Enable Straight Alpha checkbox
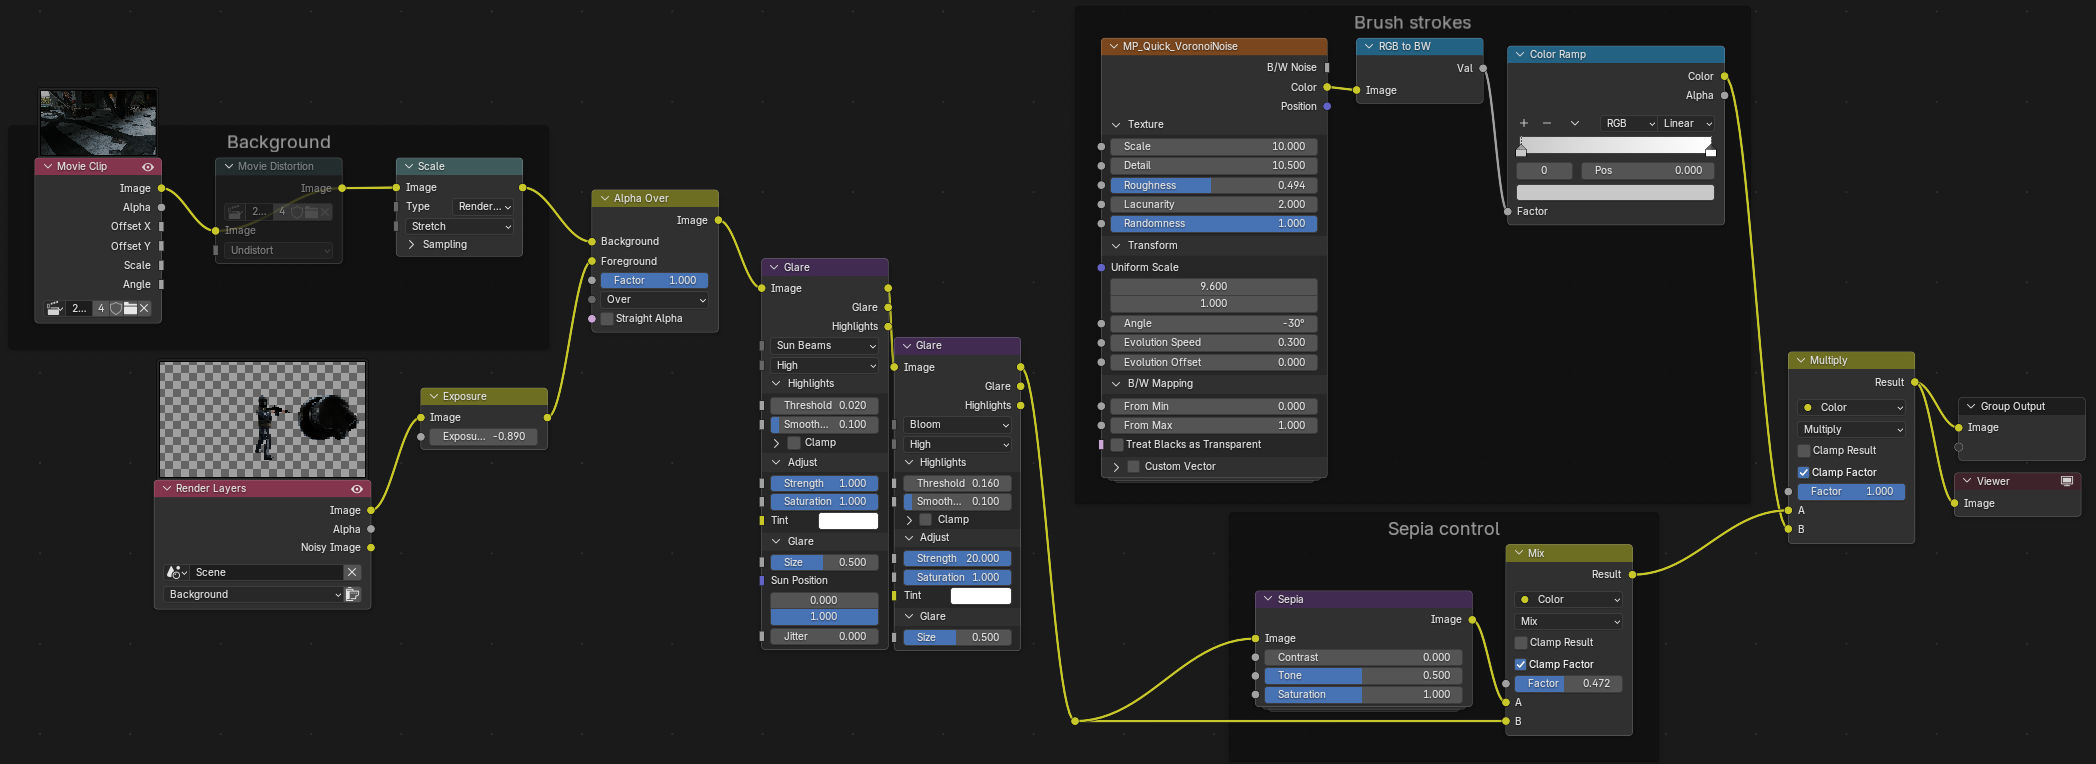The image size is (2096, 764). [606, 318]
